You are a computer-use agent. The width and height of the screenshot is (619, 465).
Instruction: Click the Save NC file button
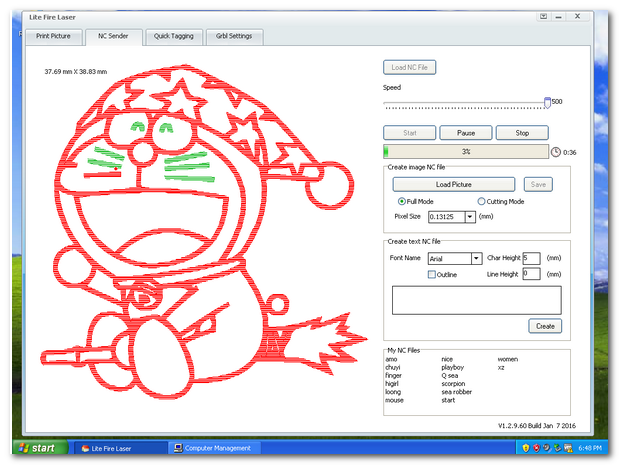click(538, 184)
